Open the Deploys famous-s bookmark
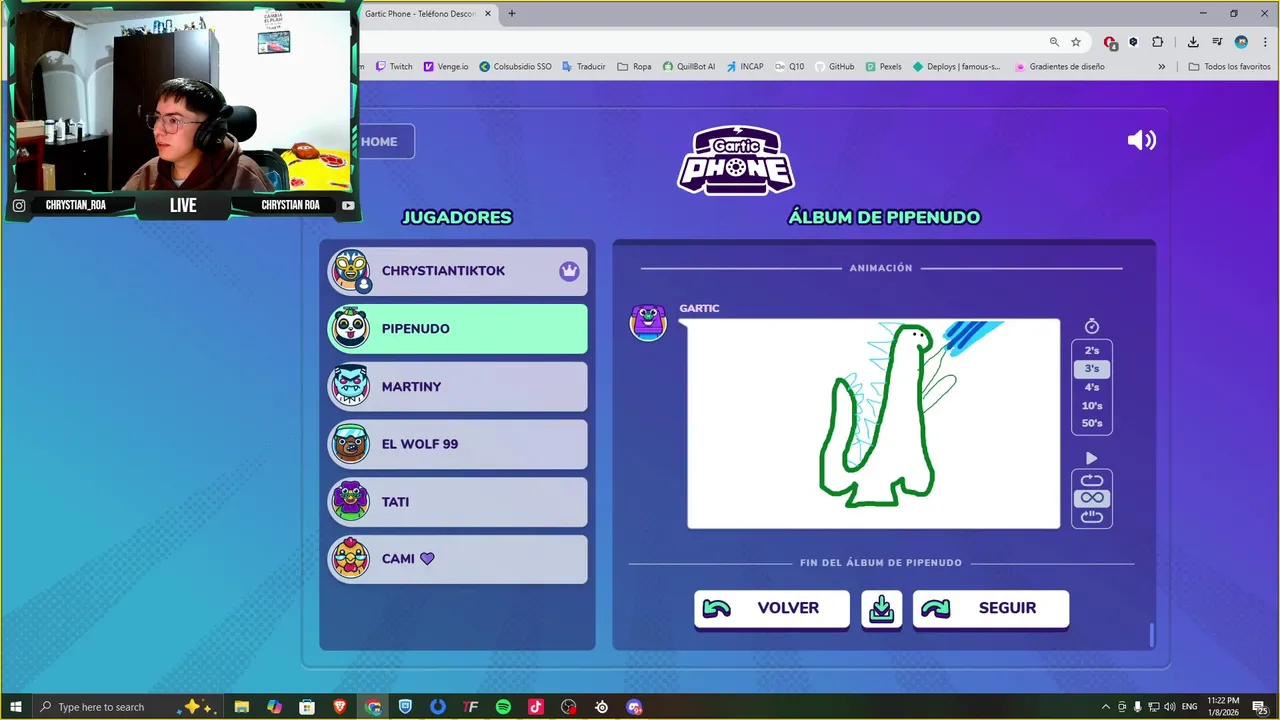 pos(956,67)
